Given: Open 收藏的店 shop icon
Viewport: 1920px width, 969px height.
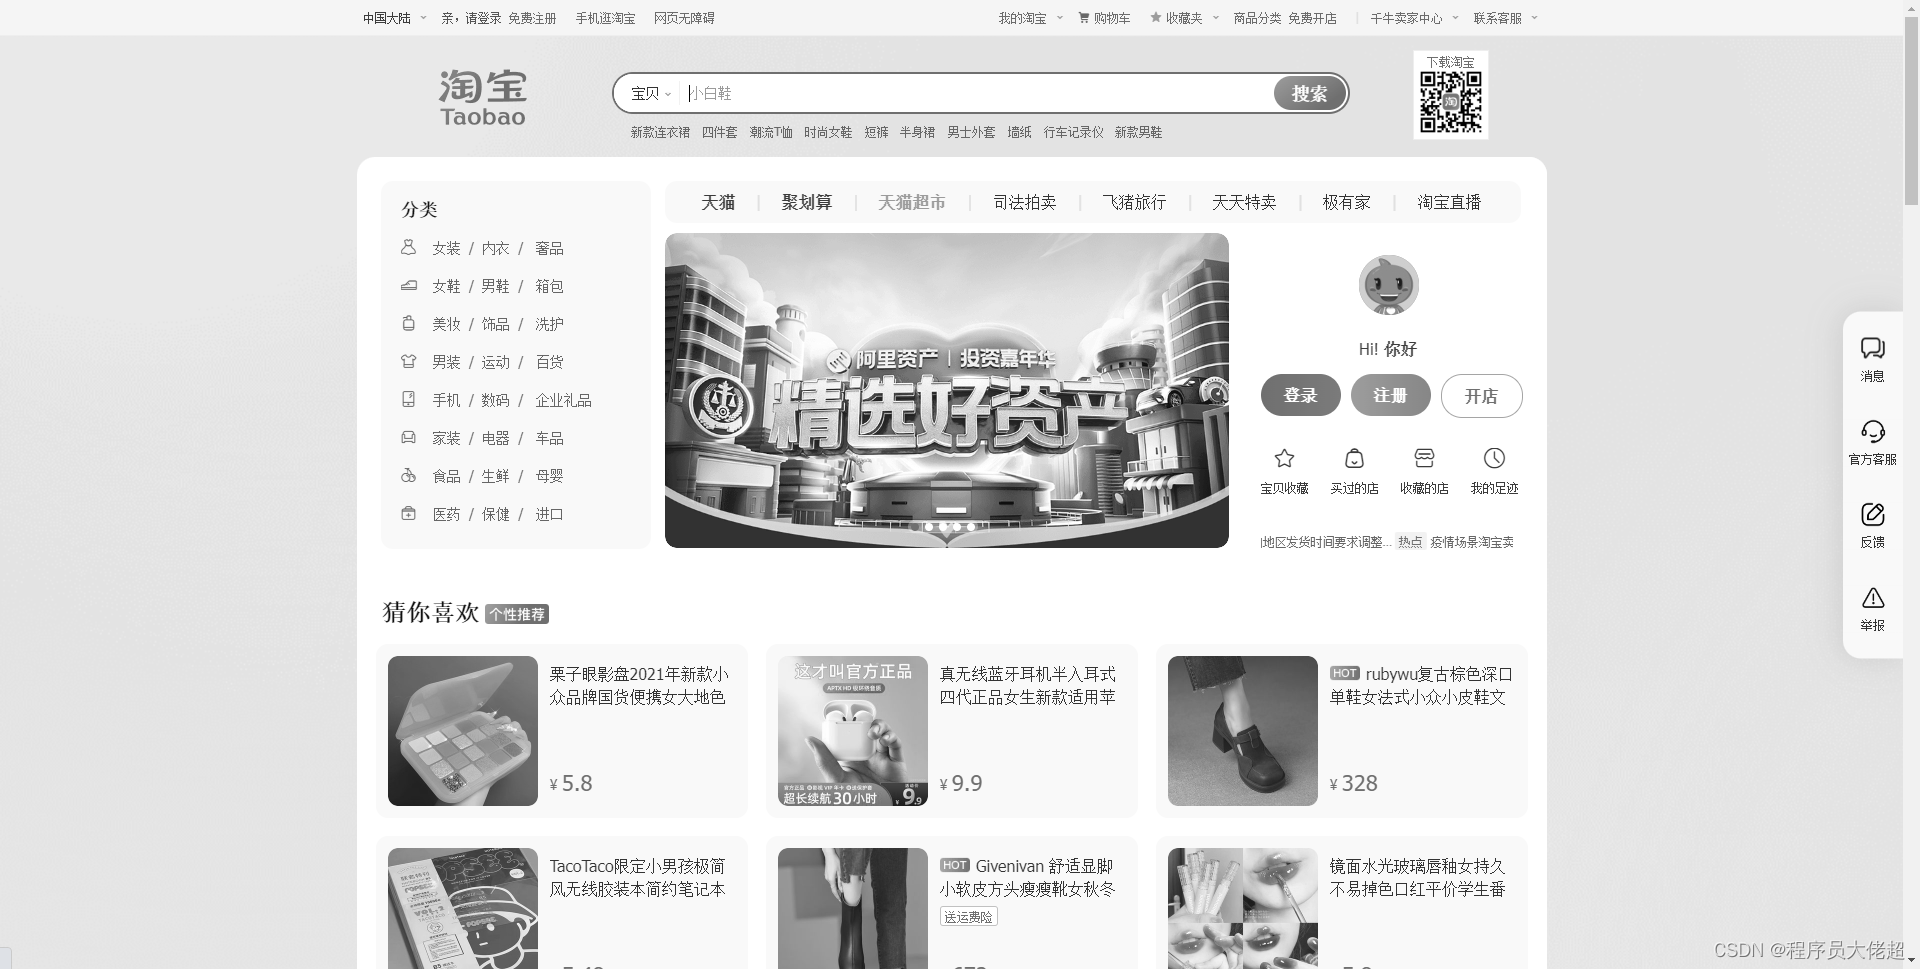Looking at the screenshot, I should 1424,458.
